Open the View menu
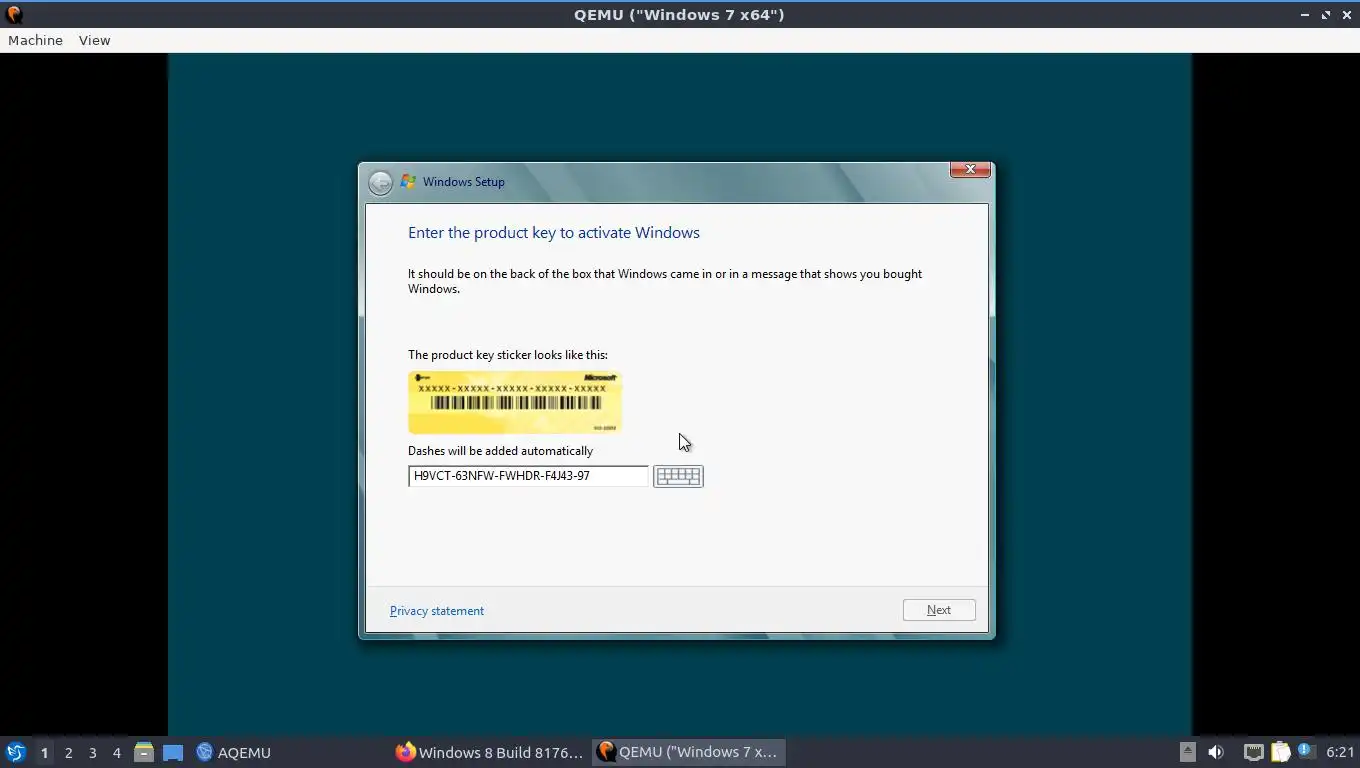This screenshot has width=1360, height=768. [94, 40]
